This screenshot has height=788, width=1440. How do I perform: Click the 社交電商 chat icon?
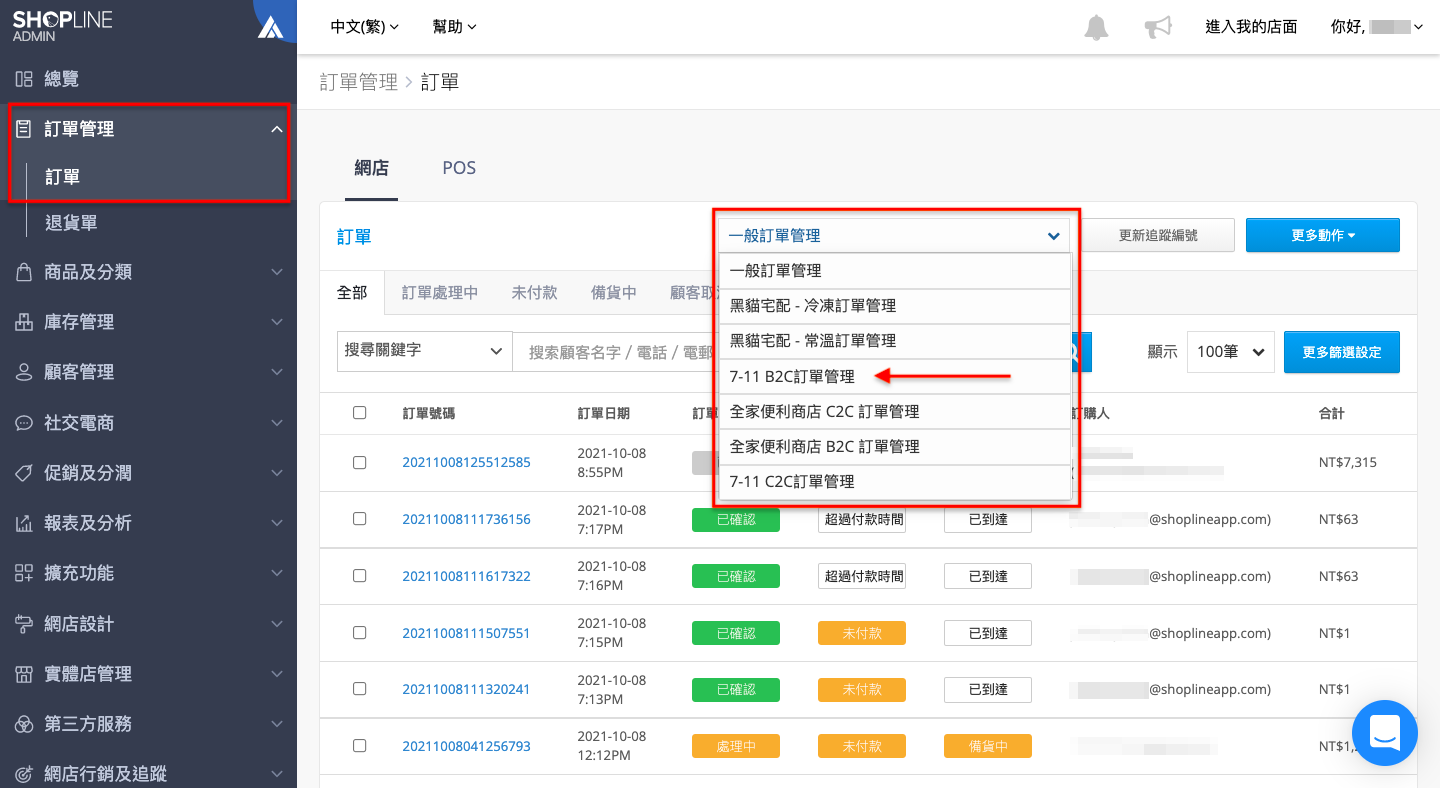click(24, 423)
